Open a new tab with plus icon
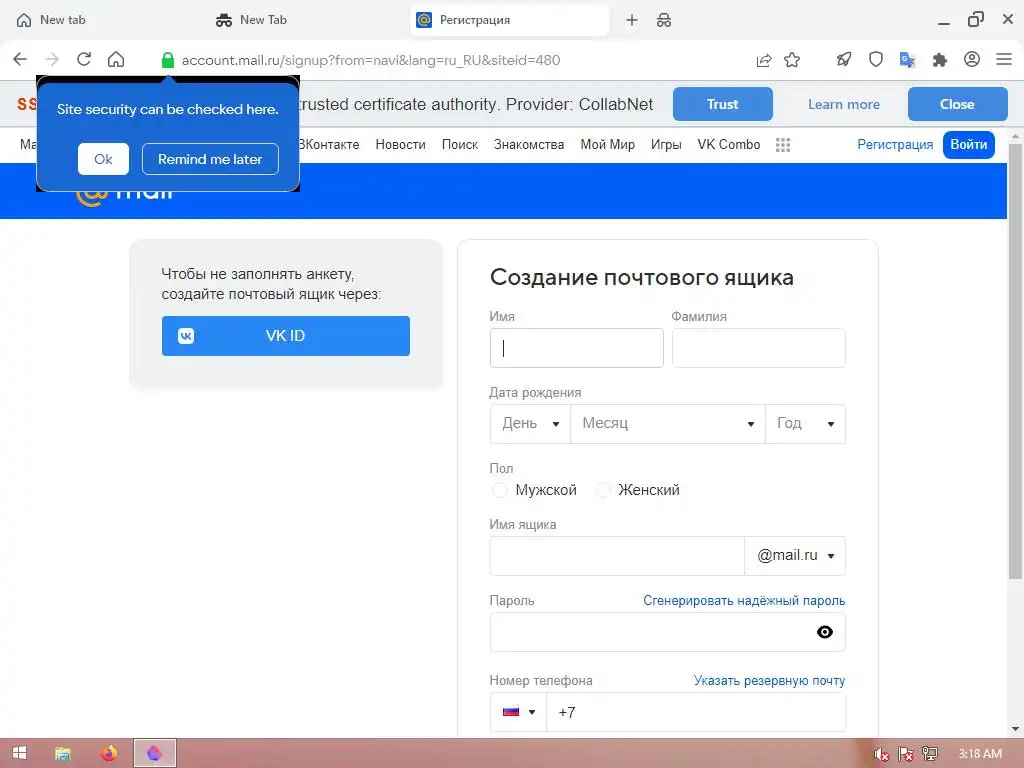The image size is (1024, 768). point(632,20)
